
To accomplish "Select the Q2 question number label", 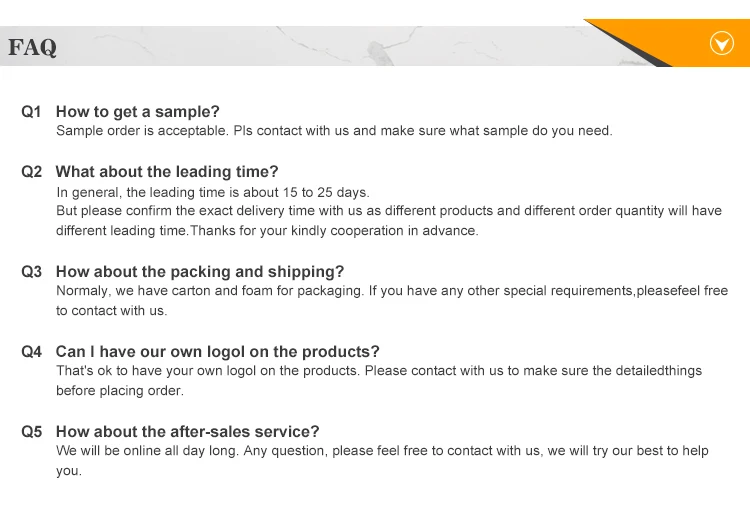I will pos(32,172).
